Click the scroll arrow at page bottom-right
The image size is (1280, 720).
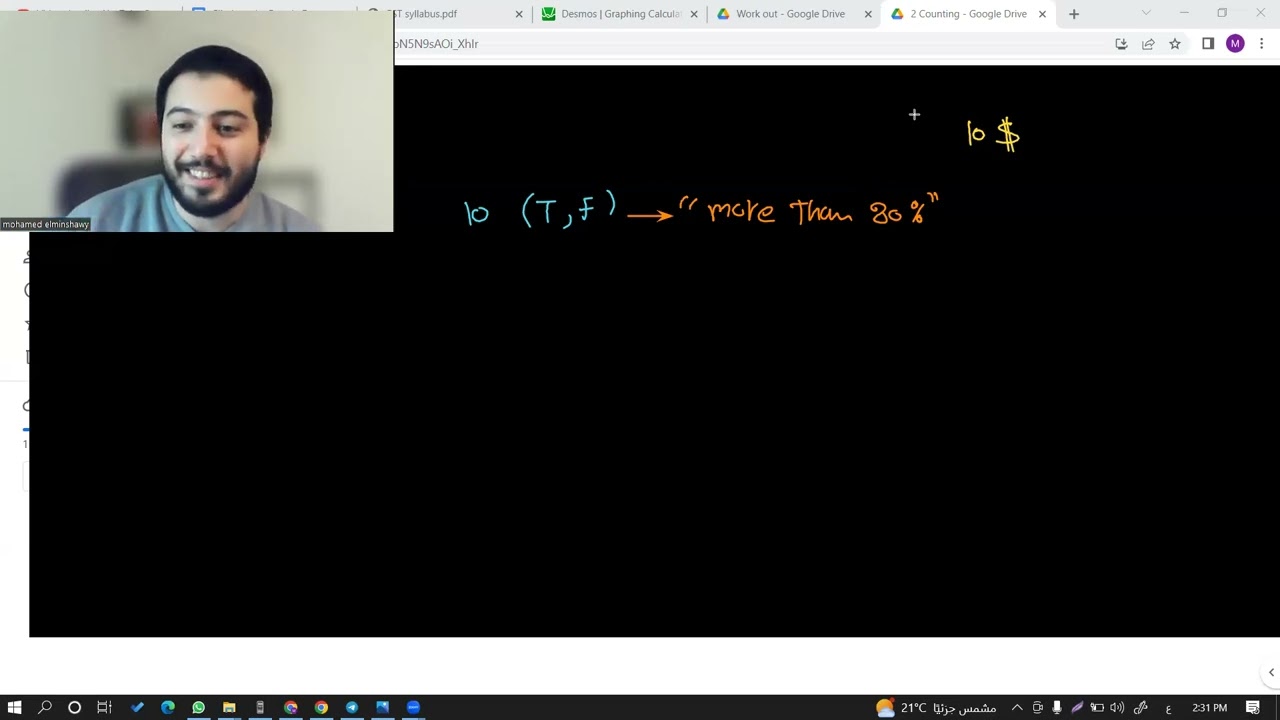(x=1271, y=673)
